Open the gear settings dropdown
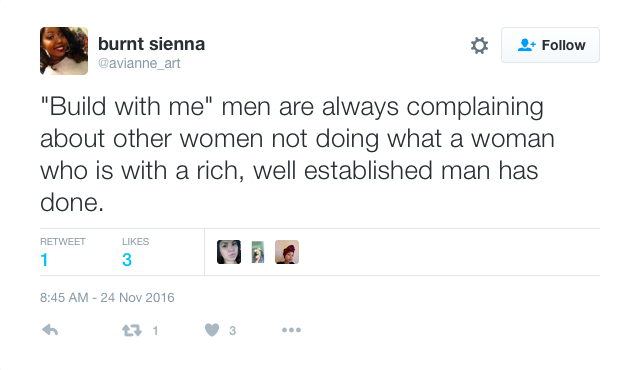 coord(480,45)
